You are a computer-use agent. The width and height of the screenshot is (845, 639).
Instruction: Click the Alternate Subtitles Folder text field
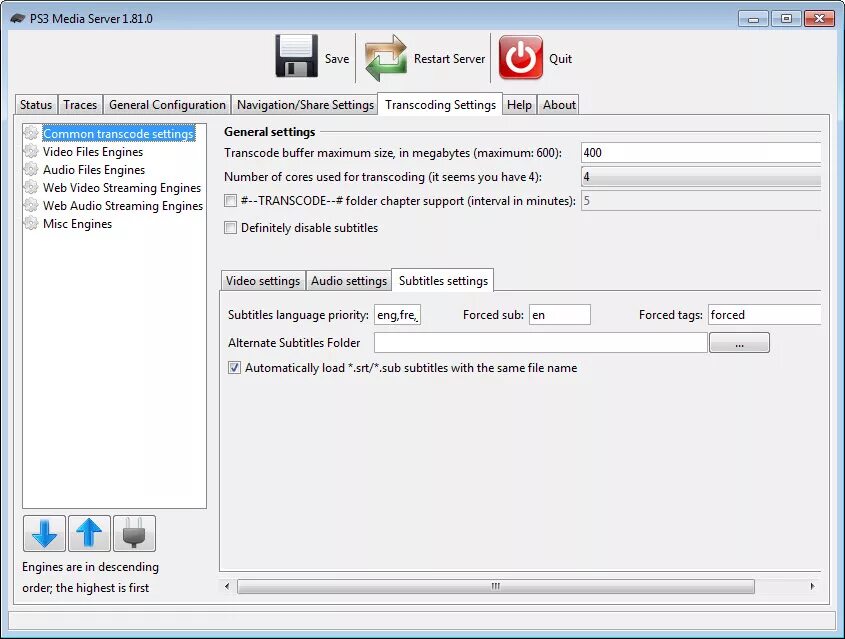click(541, 343)
